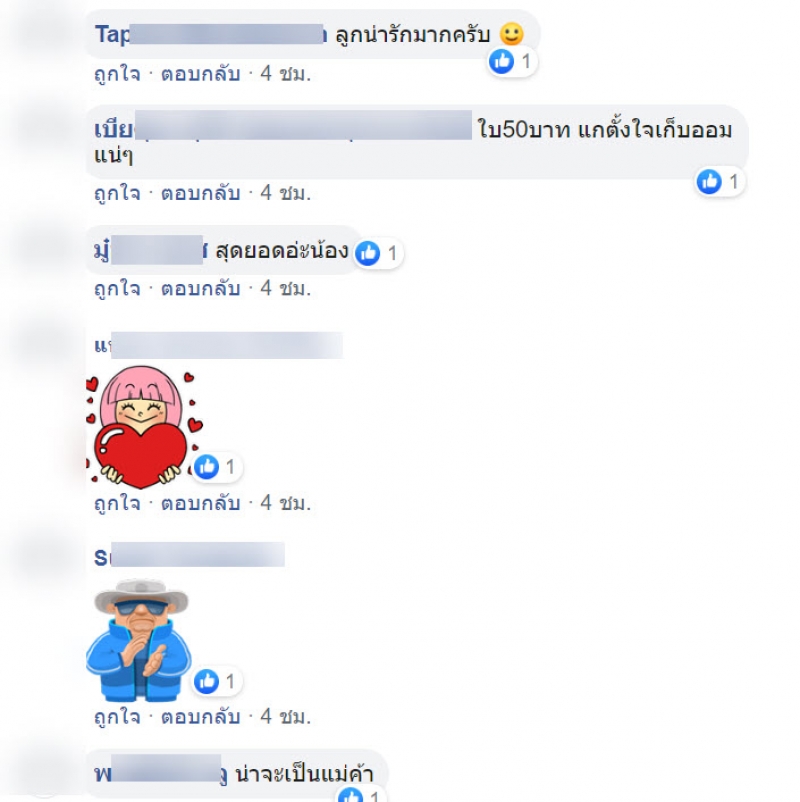Click the like icon under the น่าจะเป็นแม่ค้า comment
The width and height of the screenshot is (800, 802).
351,795
